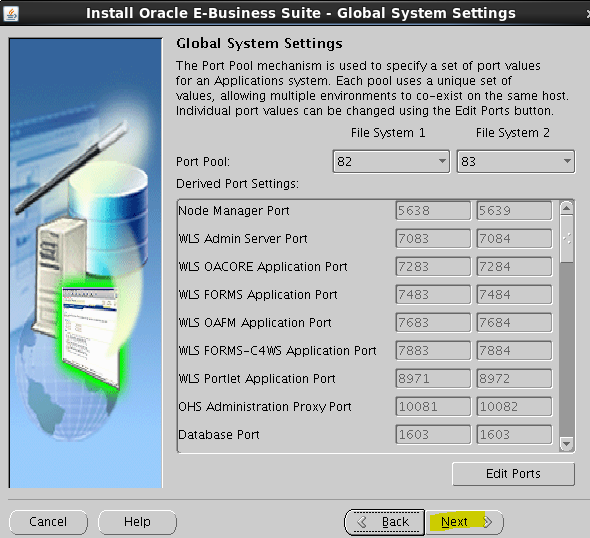590x538 pixels.
Task: Click scrollbar up arrow in port list
Action: (567, 208)
